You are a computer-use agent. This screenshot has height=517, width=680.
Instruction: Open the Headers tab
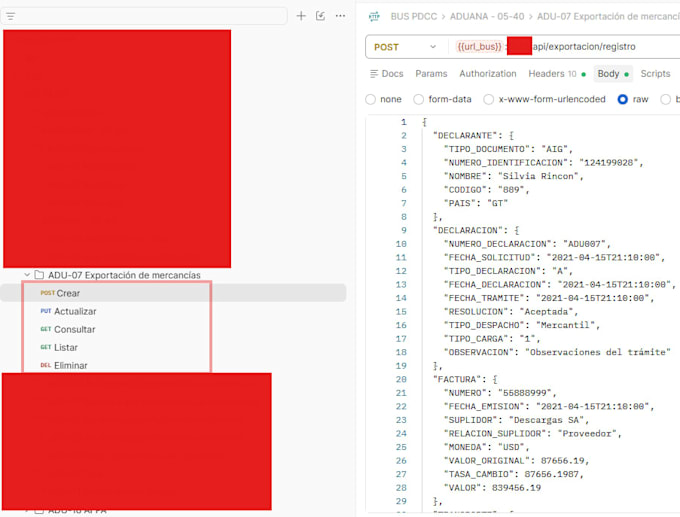coord(557,74)
